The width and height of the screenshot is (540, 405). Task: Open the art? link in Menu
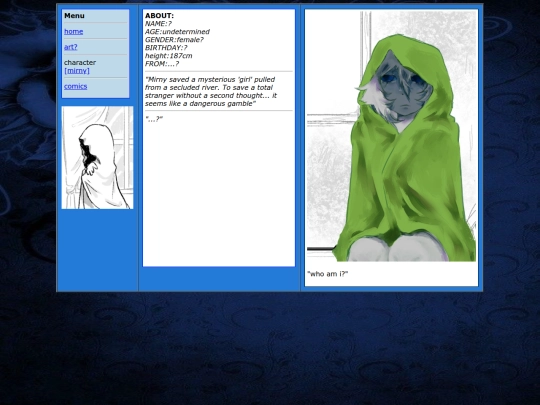tap(71, 47)
